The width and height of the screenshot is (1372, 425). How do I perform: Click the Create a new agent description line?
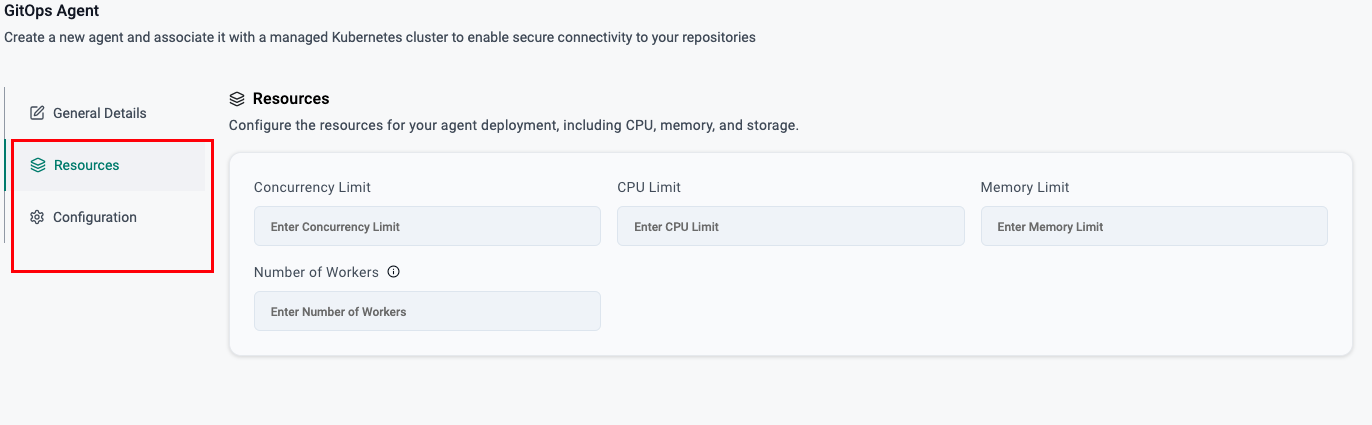coord(380,38)
